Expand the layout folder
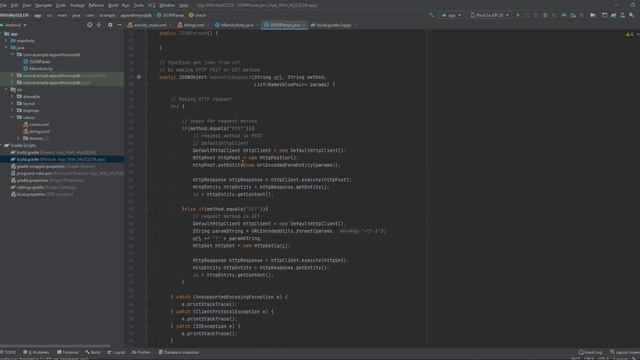The width and height of the screenshot is (640, 360). click(12, 103)
